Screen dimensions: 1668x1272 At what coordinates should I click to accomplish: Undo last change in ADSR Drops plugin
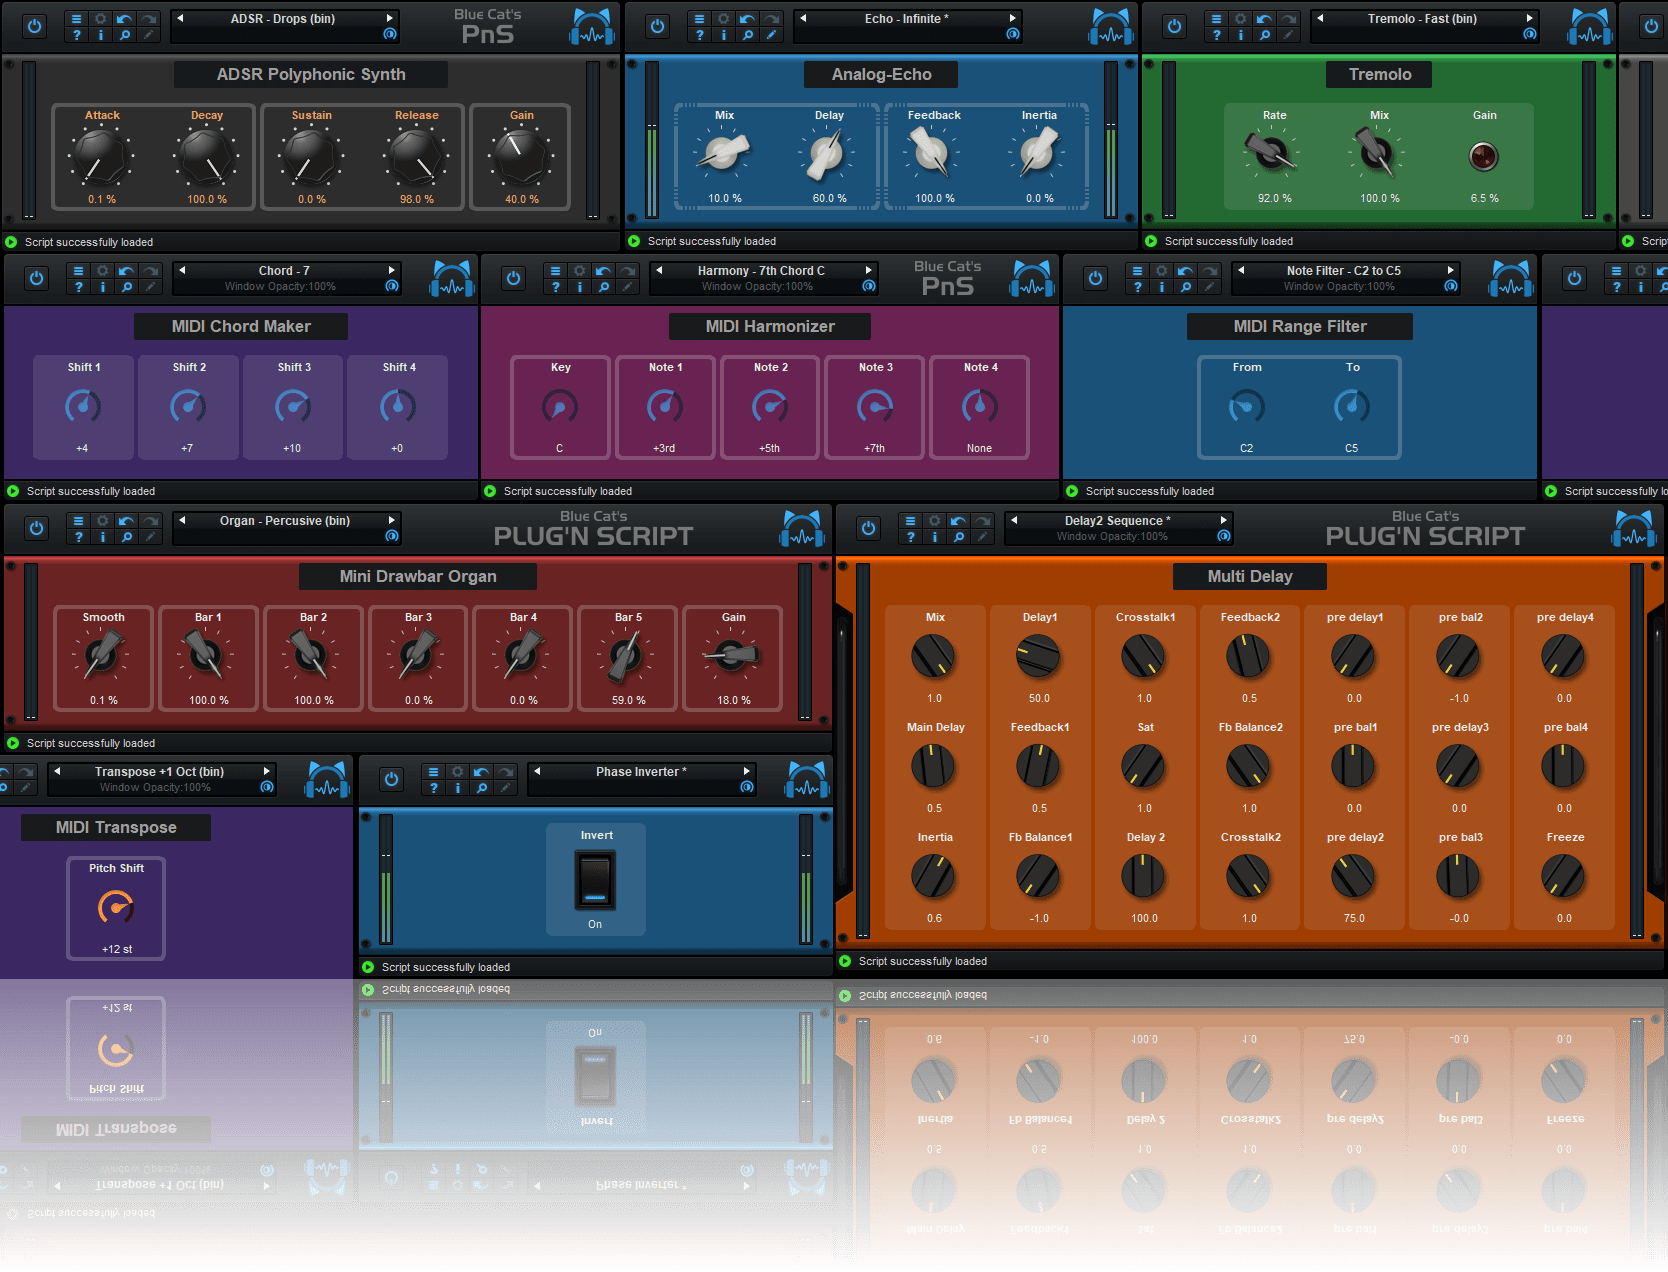click(x=124, y=19)
